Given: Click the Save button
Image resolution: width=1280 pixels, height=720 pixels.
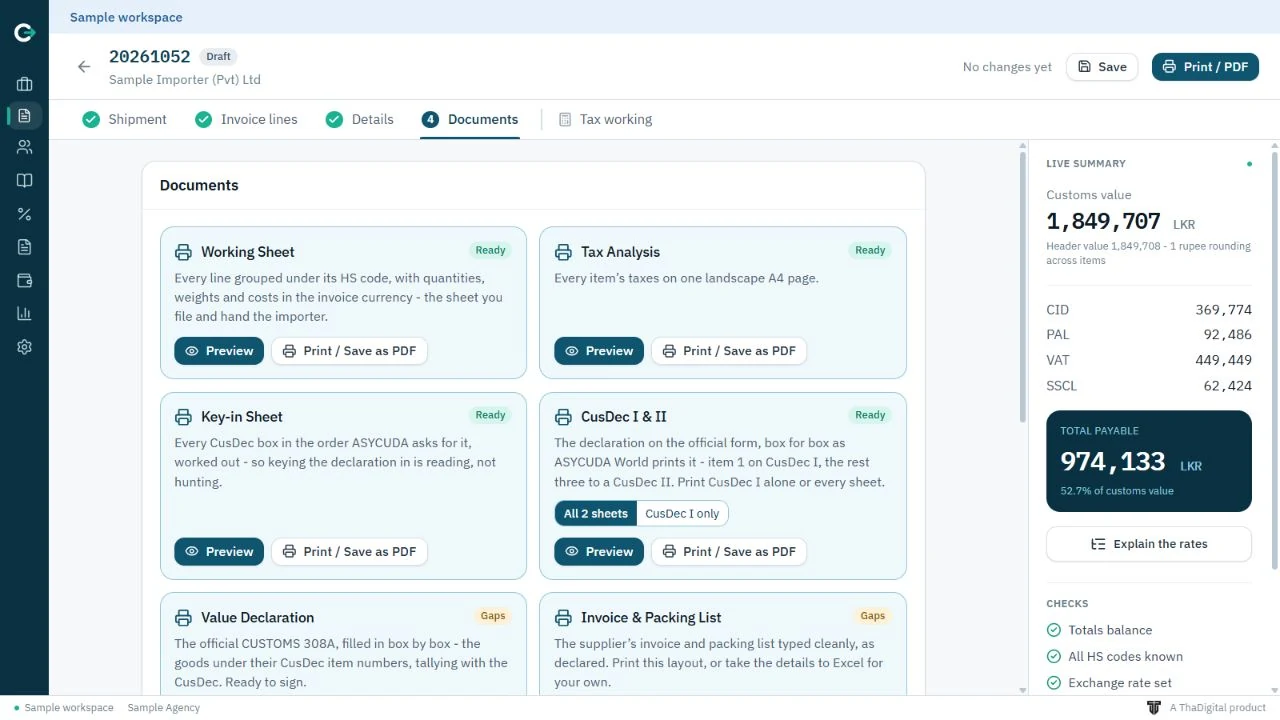Looking at the screenshot, I should coord(1102,67).
